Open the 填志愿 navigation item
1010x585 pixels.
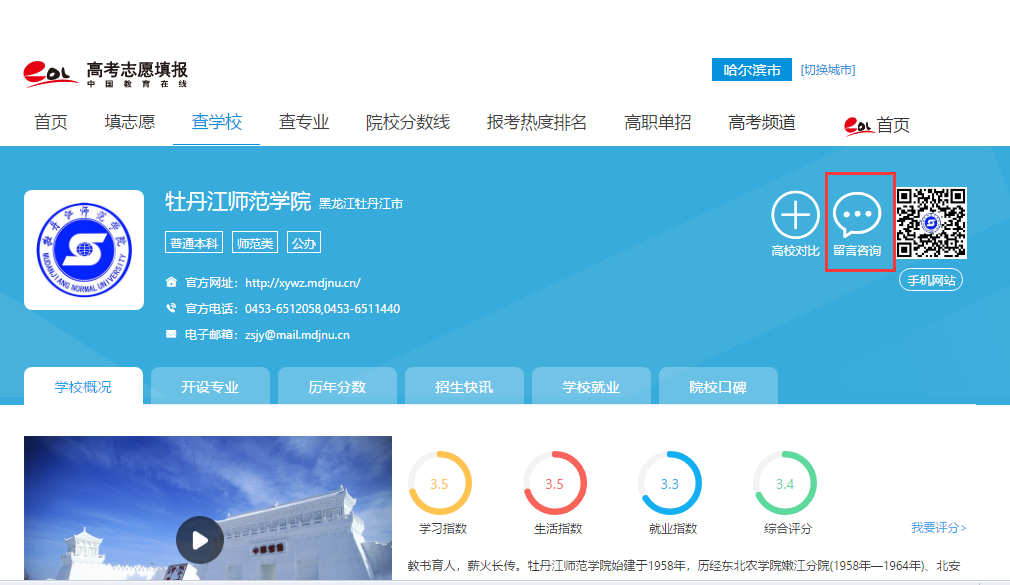(129, 122)
